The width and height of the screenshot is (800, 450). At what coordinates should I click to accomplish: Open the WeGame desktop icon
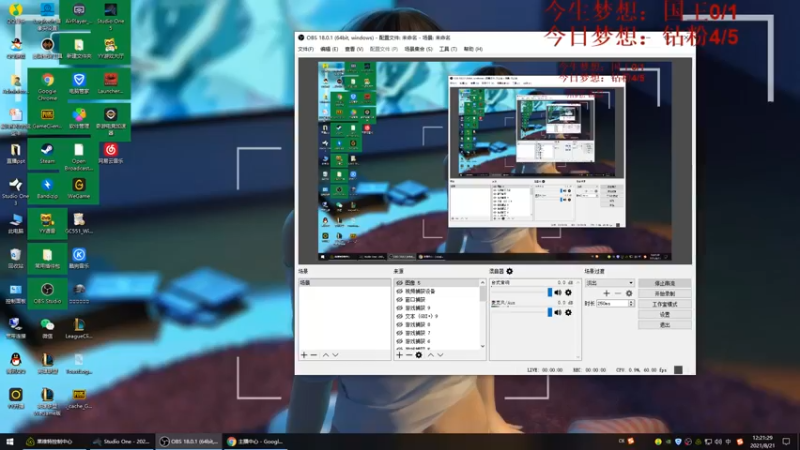pos(79,188)
